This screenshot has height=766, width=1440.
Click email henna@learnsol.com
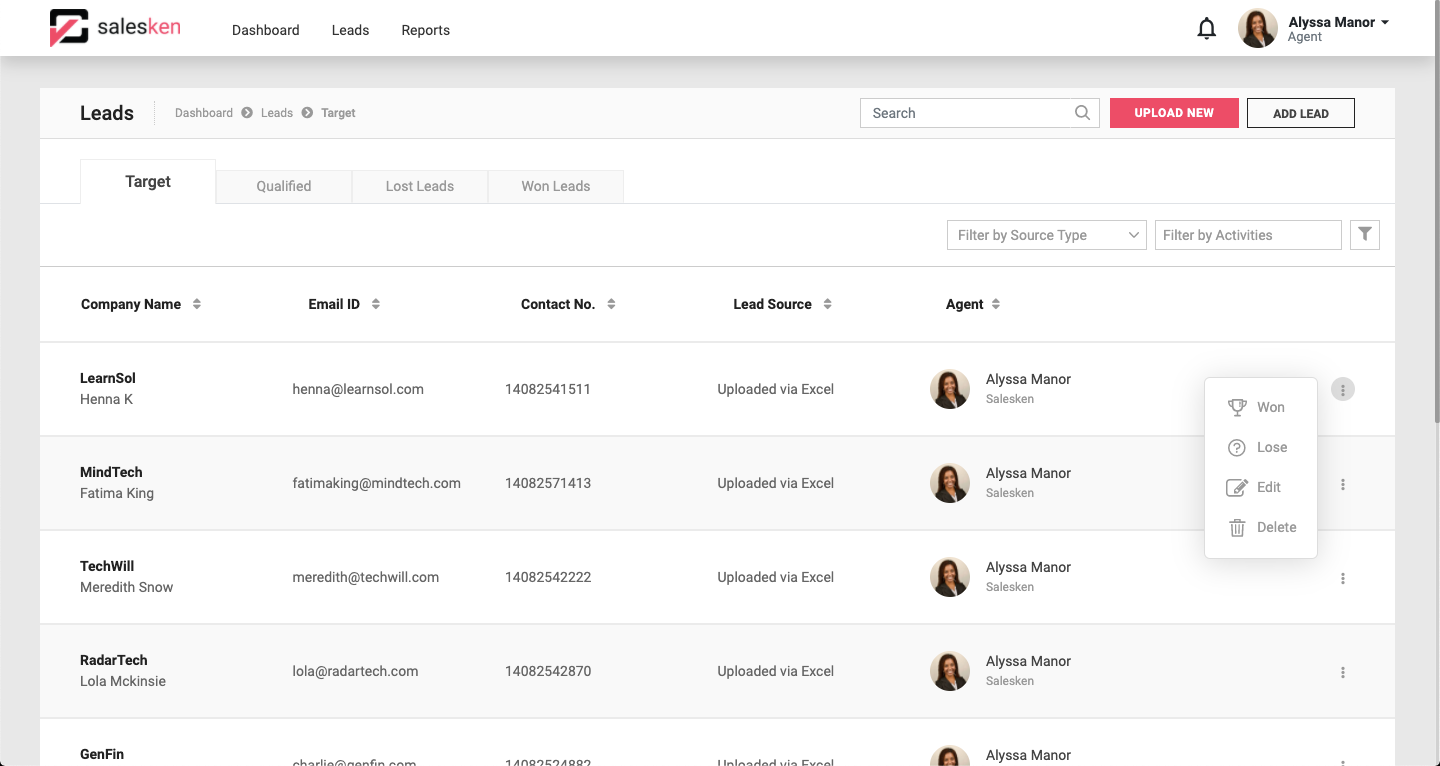point(358,389)
